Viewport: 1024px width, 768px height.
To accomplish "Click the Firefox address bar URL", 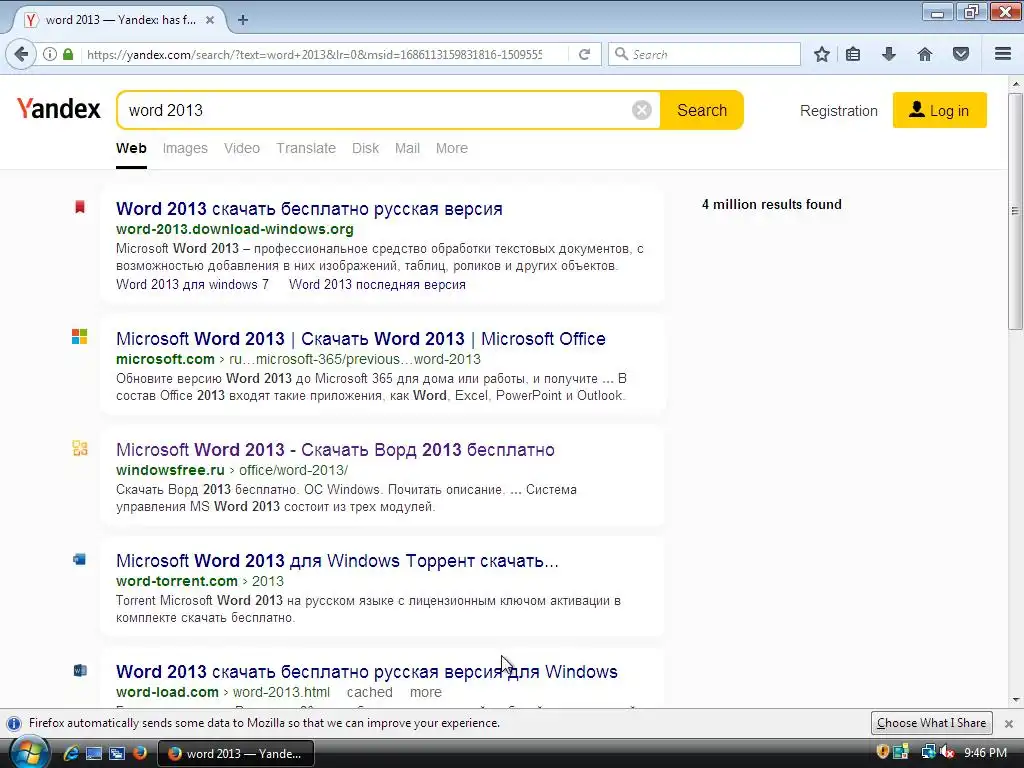I will 314,55.
